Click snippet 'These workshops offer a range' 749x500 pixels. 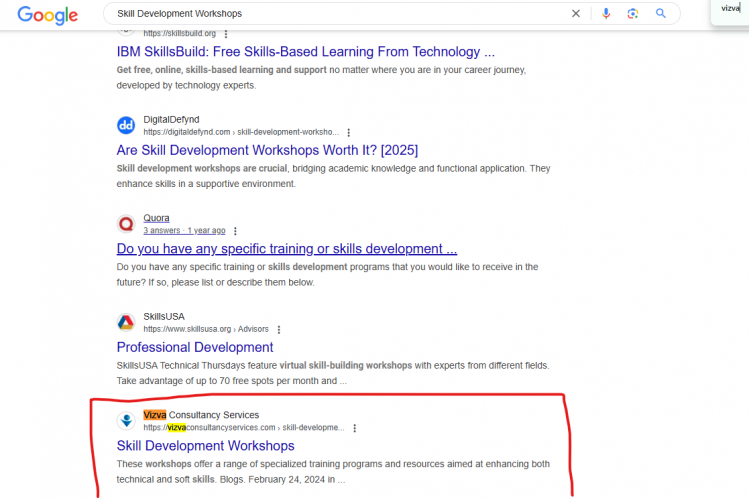(187, 464)
